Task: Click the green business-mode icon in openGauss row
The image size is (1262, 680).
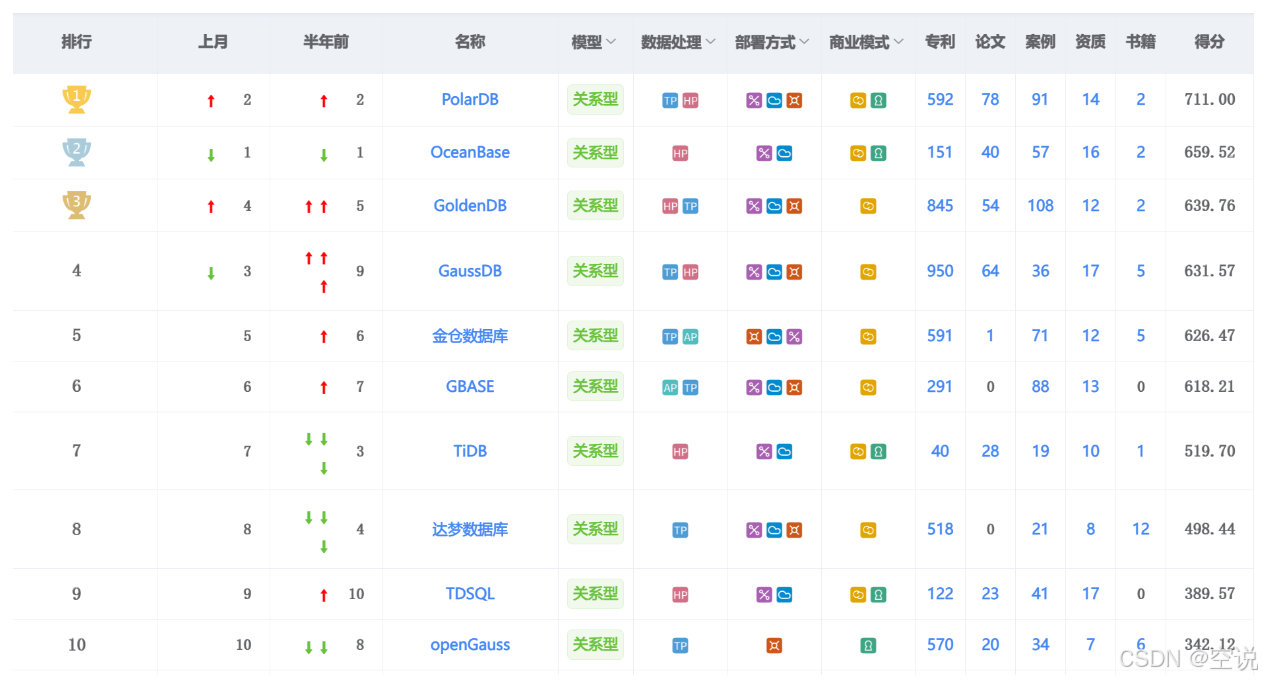Action: pyautogui.click(x=868, y=646)
